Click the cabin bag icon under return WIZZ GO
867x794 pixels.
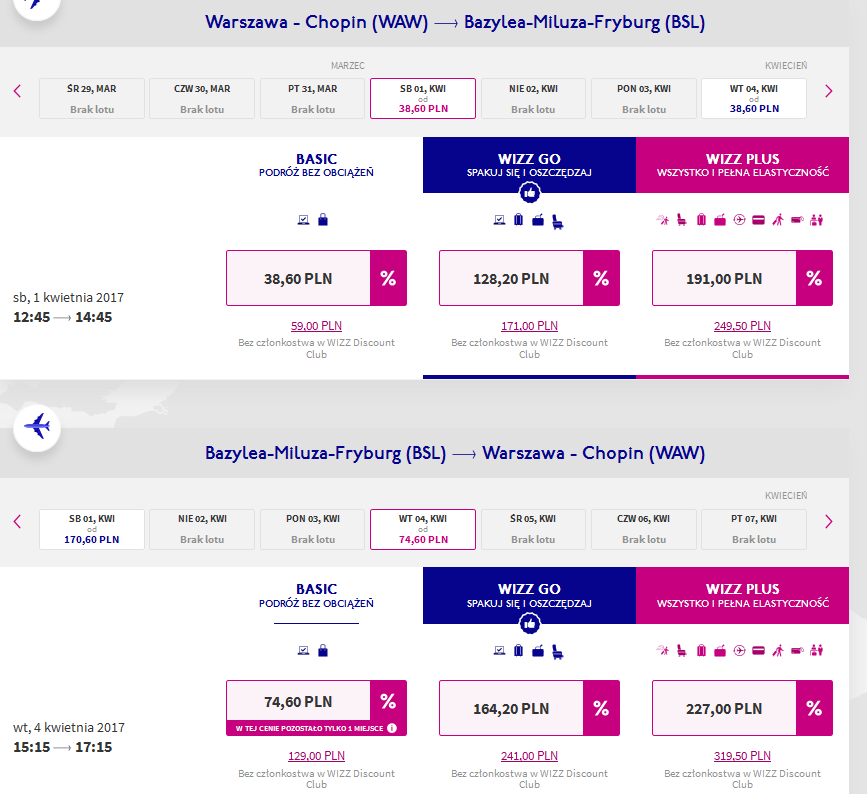pyautogui.click(x=538, y=650)
